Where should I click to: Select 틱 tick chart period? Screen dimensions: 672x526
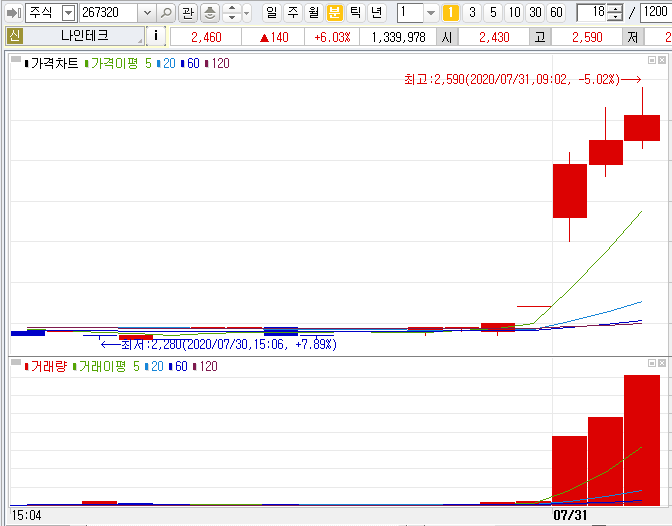(356, 13)
